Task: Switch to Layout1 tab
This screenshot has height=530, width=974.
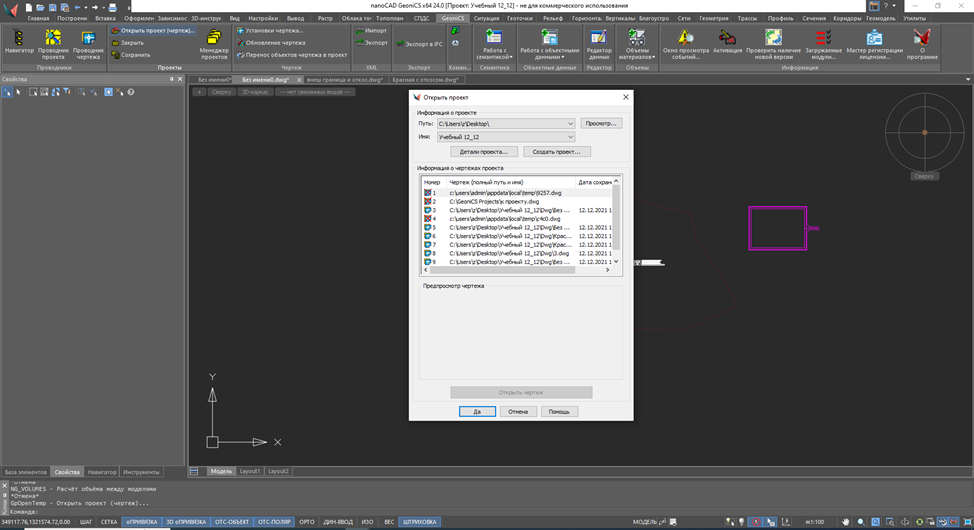Action: (x=250, y=472)
